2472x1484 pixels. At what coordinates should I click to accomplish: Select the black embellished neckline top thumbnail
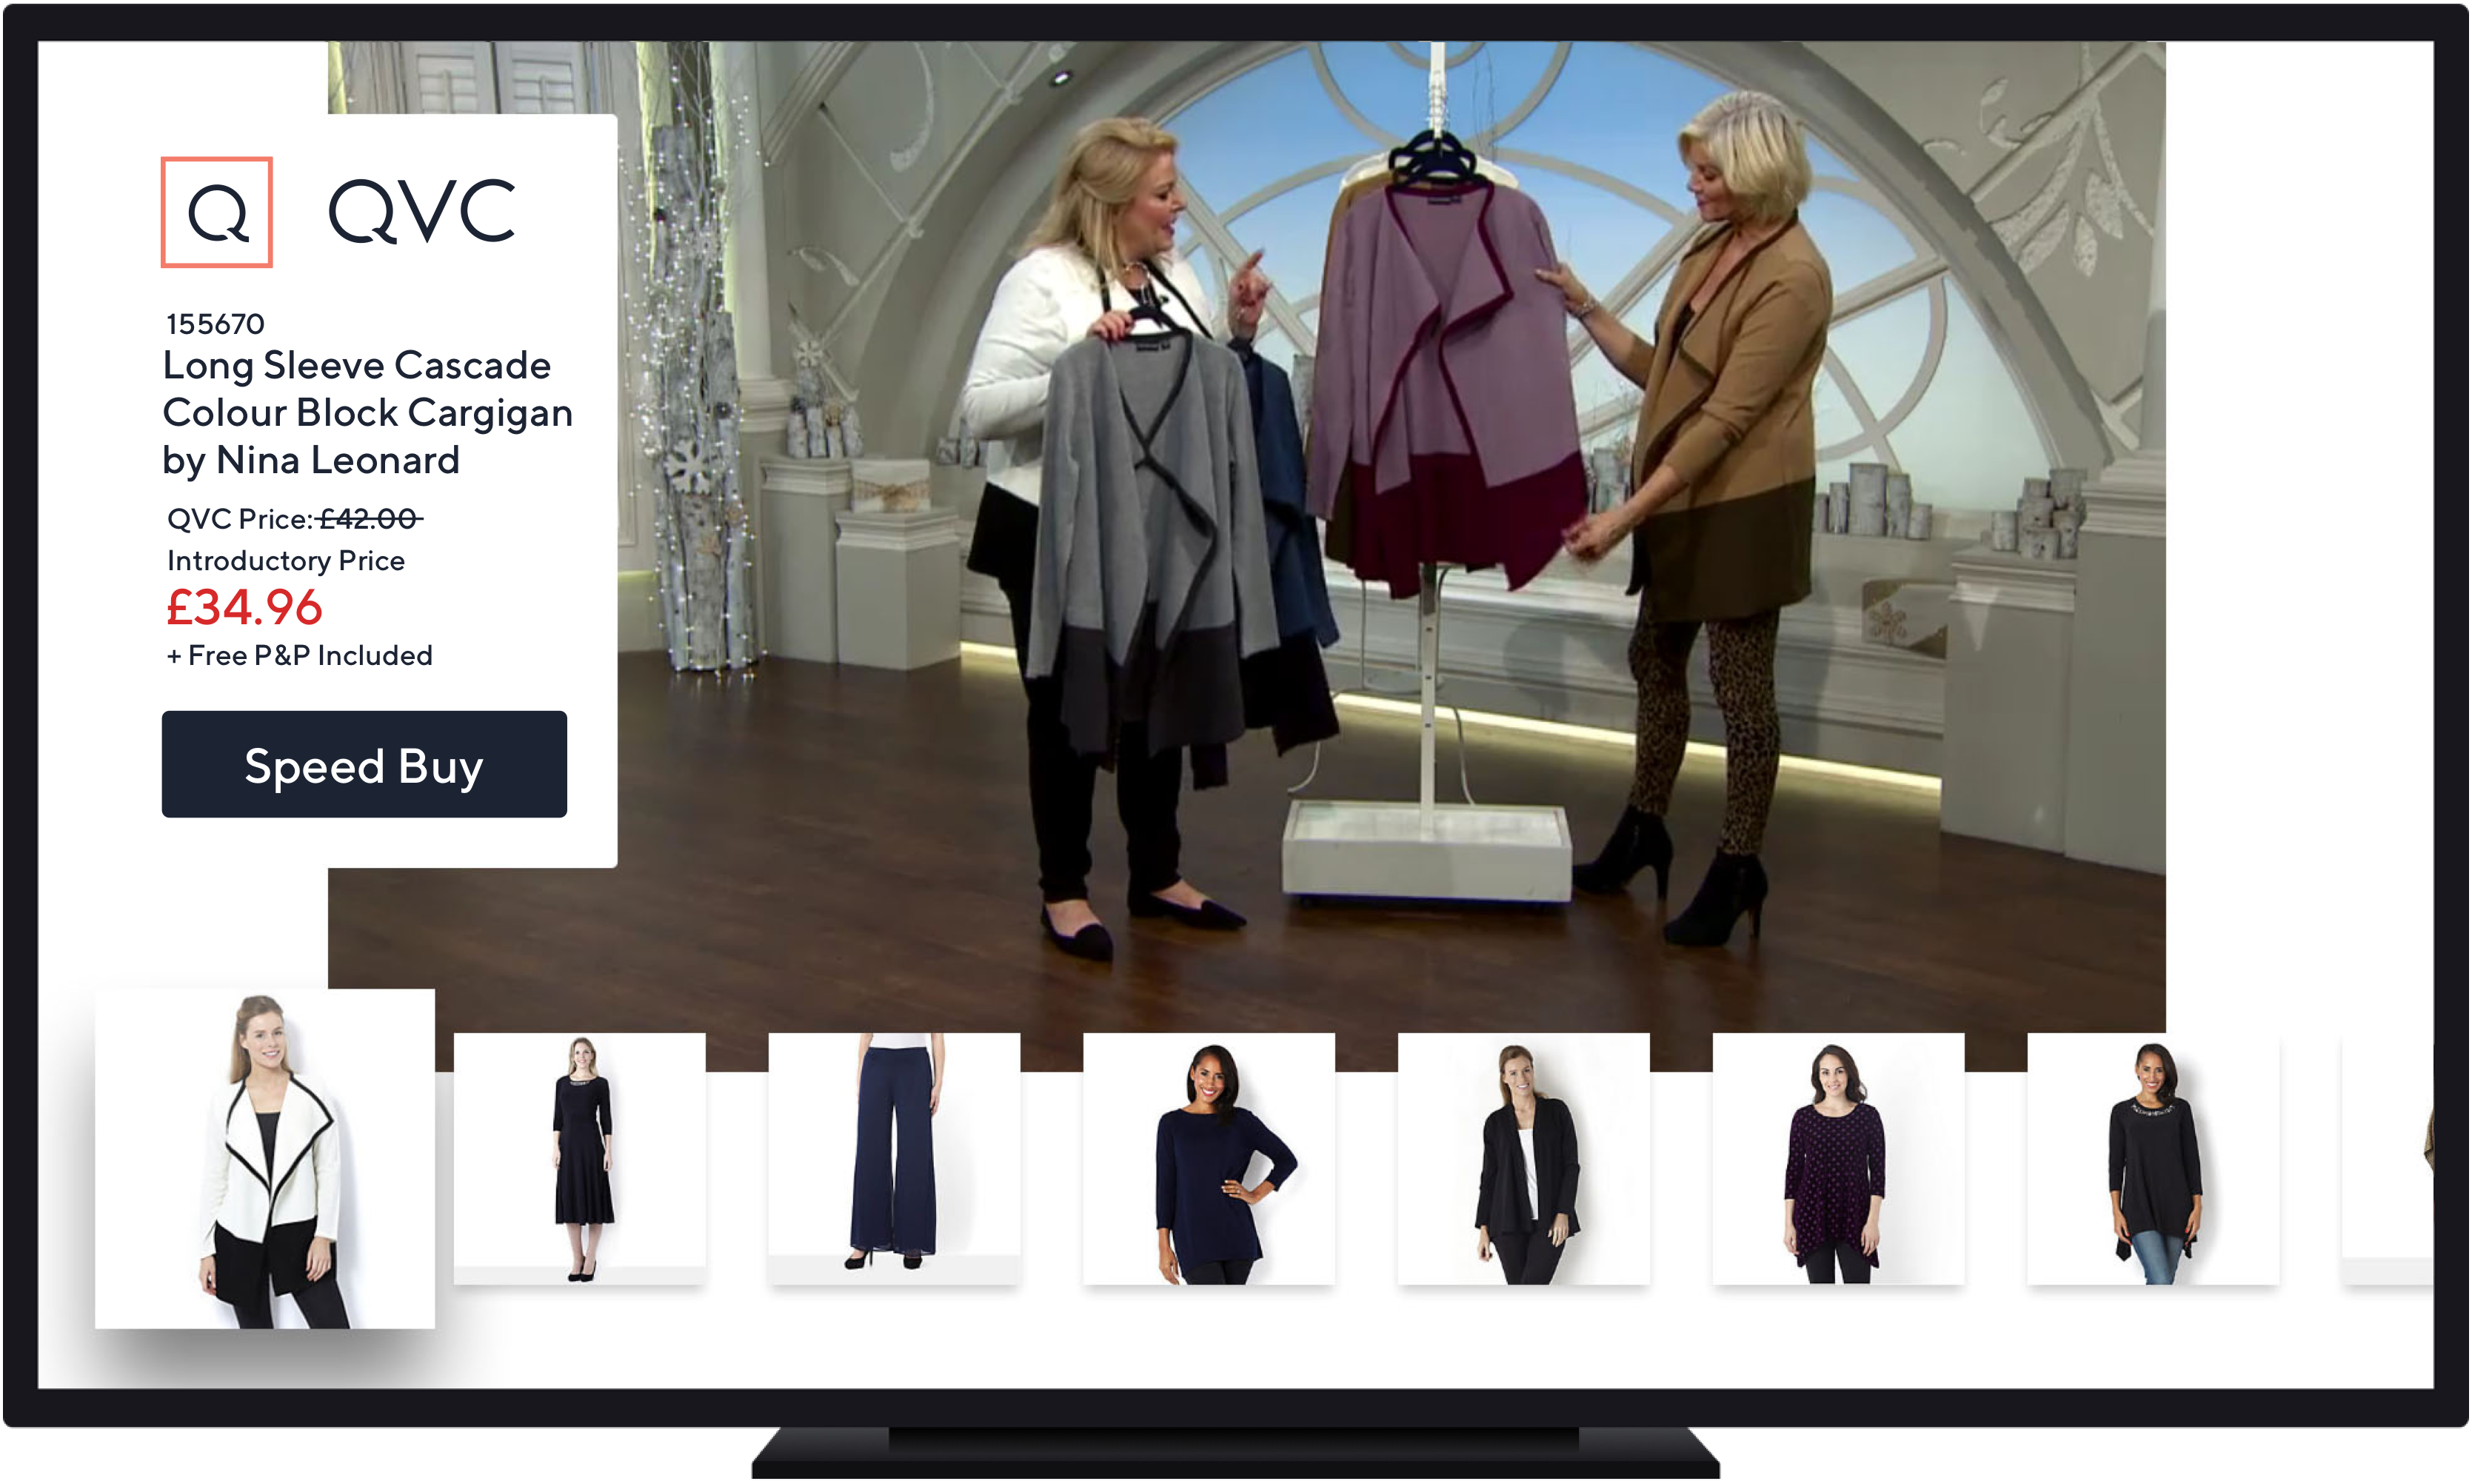(x=2153, y=1158)
